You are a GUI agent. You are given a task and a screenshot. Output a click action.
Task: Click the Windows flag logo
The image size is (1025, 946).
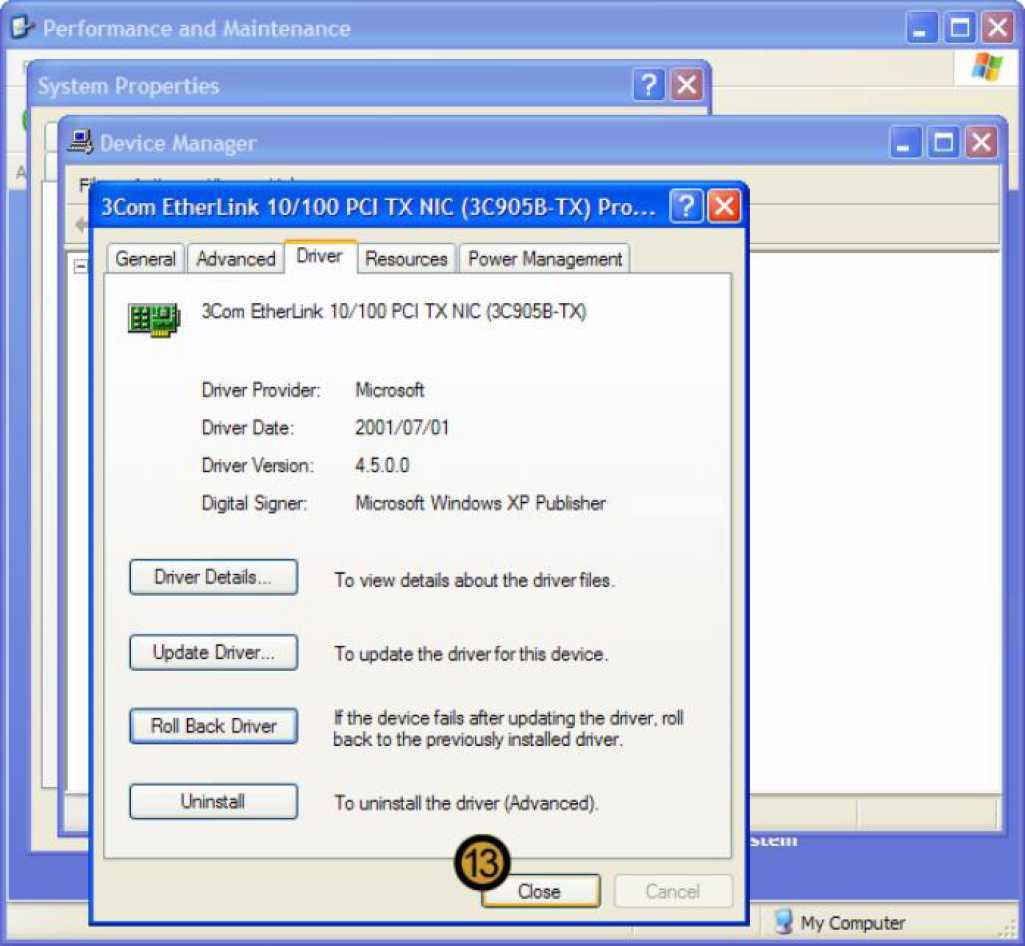986,67
